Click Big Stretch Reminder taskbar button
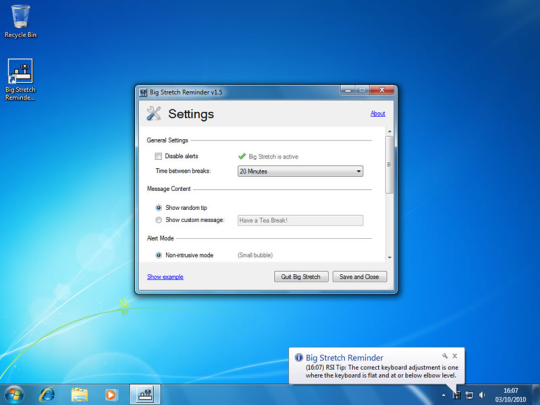The width and height of the screenshot is (540, 405). click(x=145, y=394)
